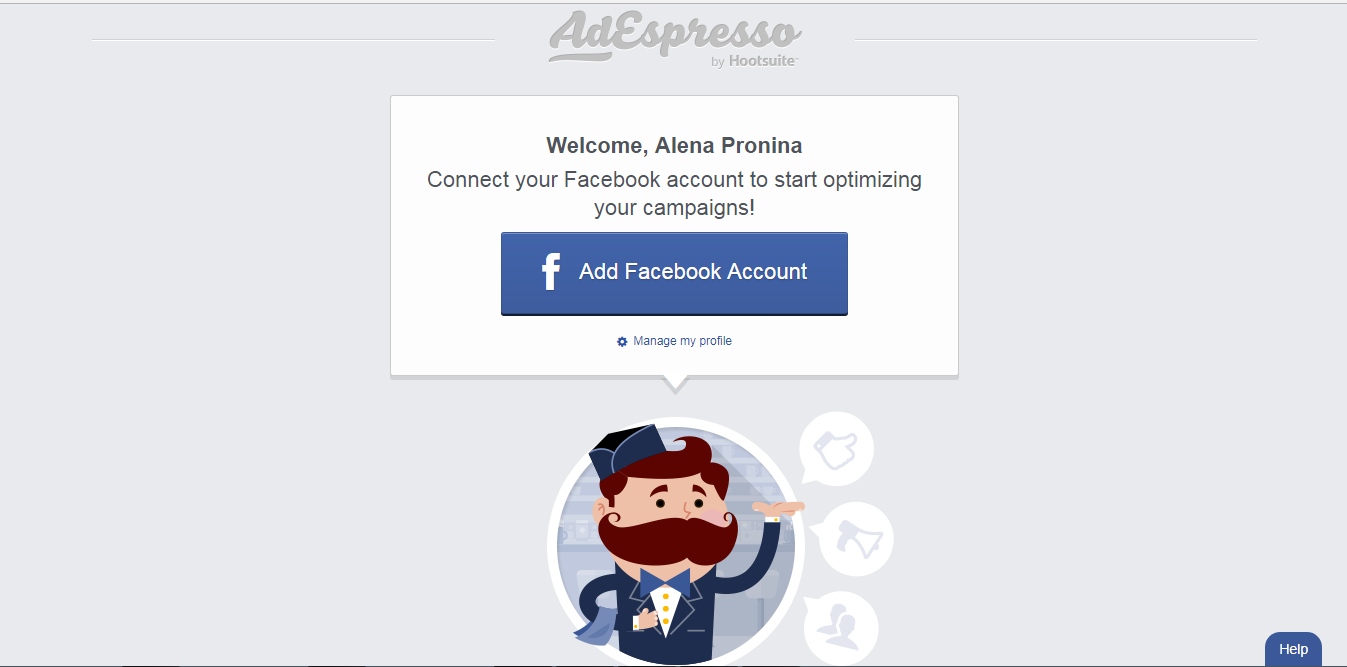The height and width of the screenshot is (667, 1347).
Task: Click the mascot's blue bow tie
Action: (x=665, y=581)
